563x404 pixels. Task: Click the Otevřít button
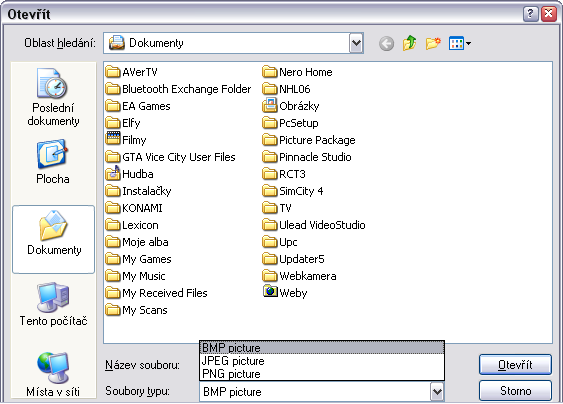click(x=515, y=365)
